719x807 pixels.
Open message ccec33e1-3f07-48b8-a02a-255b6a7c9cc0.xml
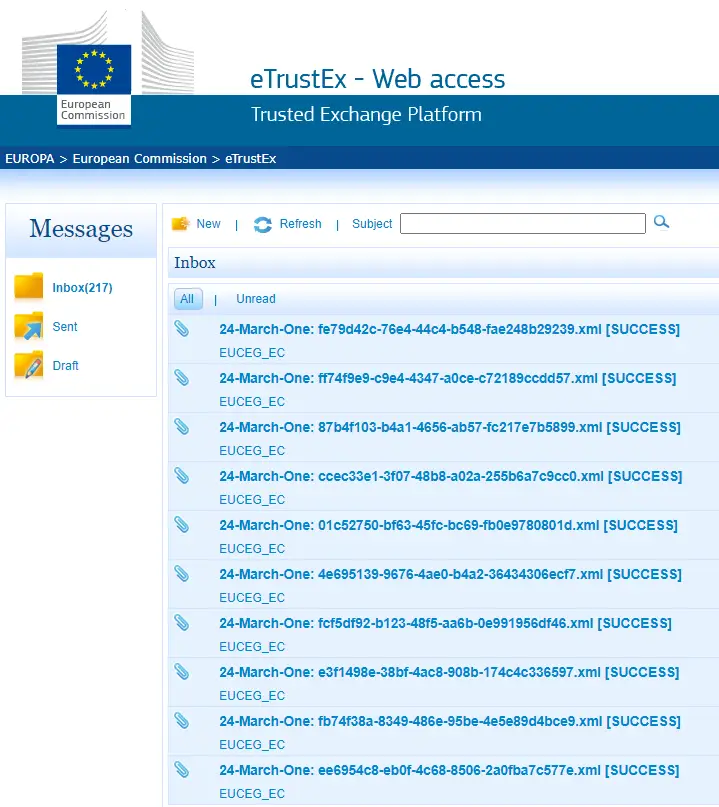(451, 476)
